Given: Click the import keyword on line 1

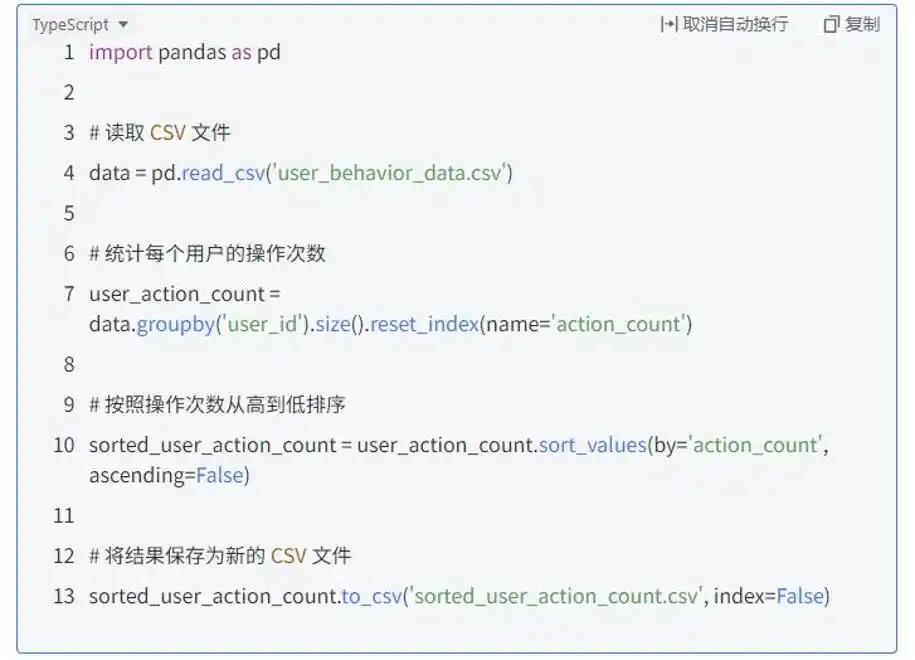Looking at the screenshot, I should pyautogui.click(x=121, y=52).
